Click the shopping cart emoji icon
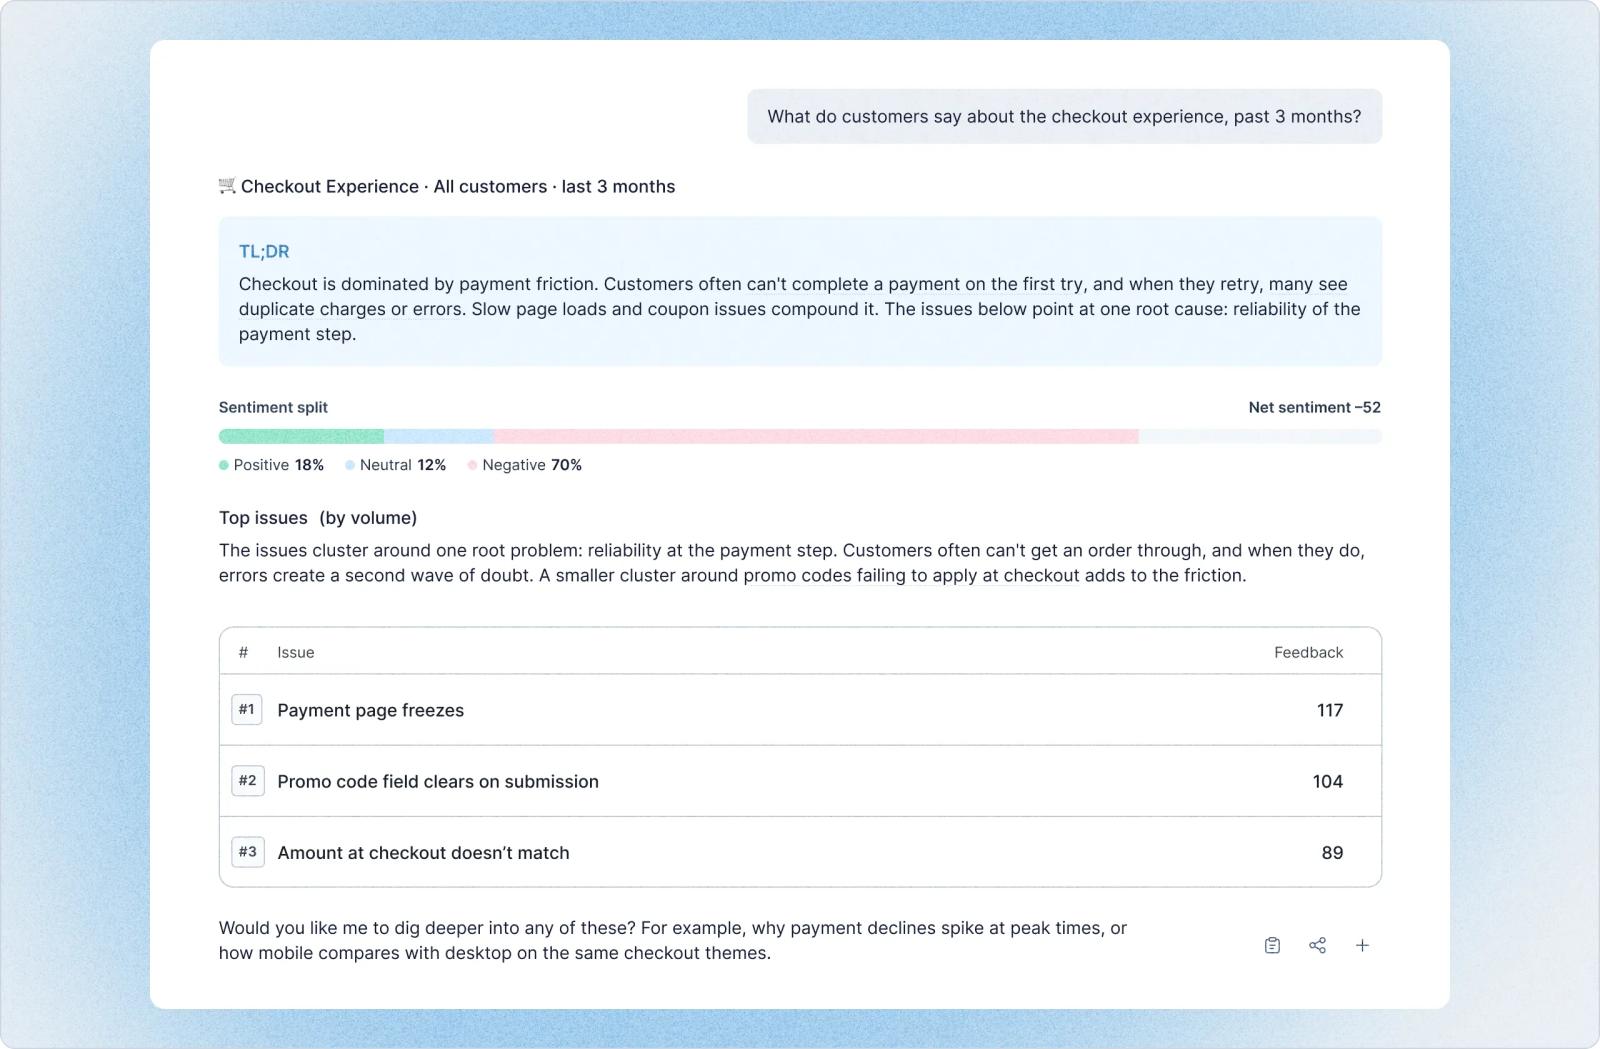 click(x=227, y=185)
